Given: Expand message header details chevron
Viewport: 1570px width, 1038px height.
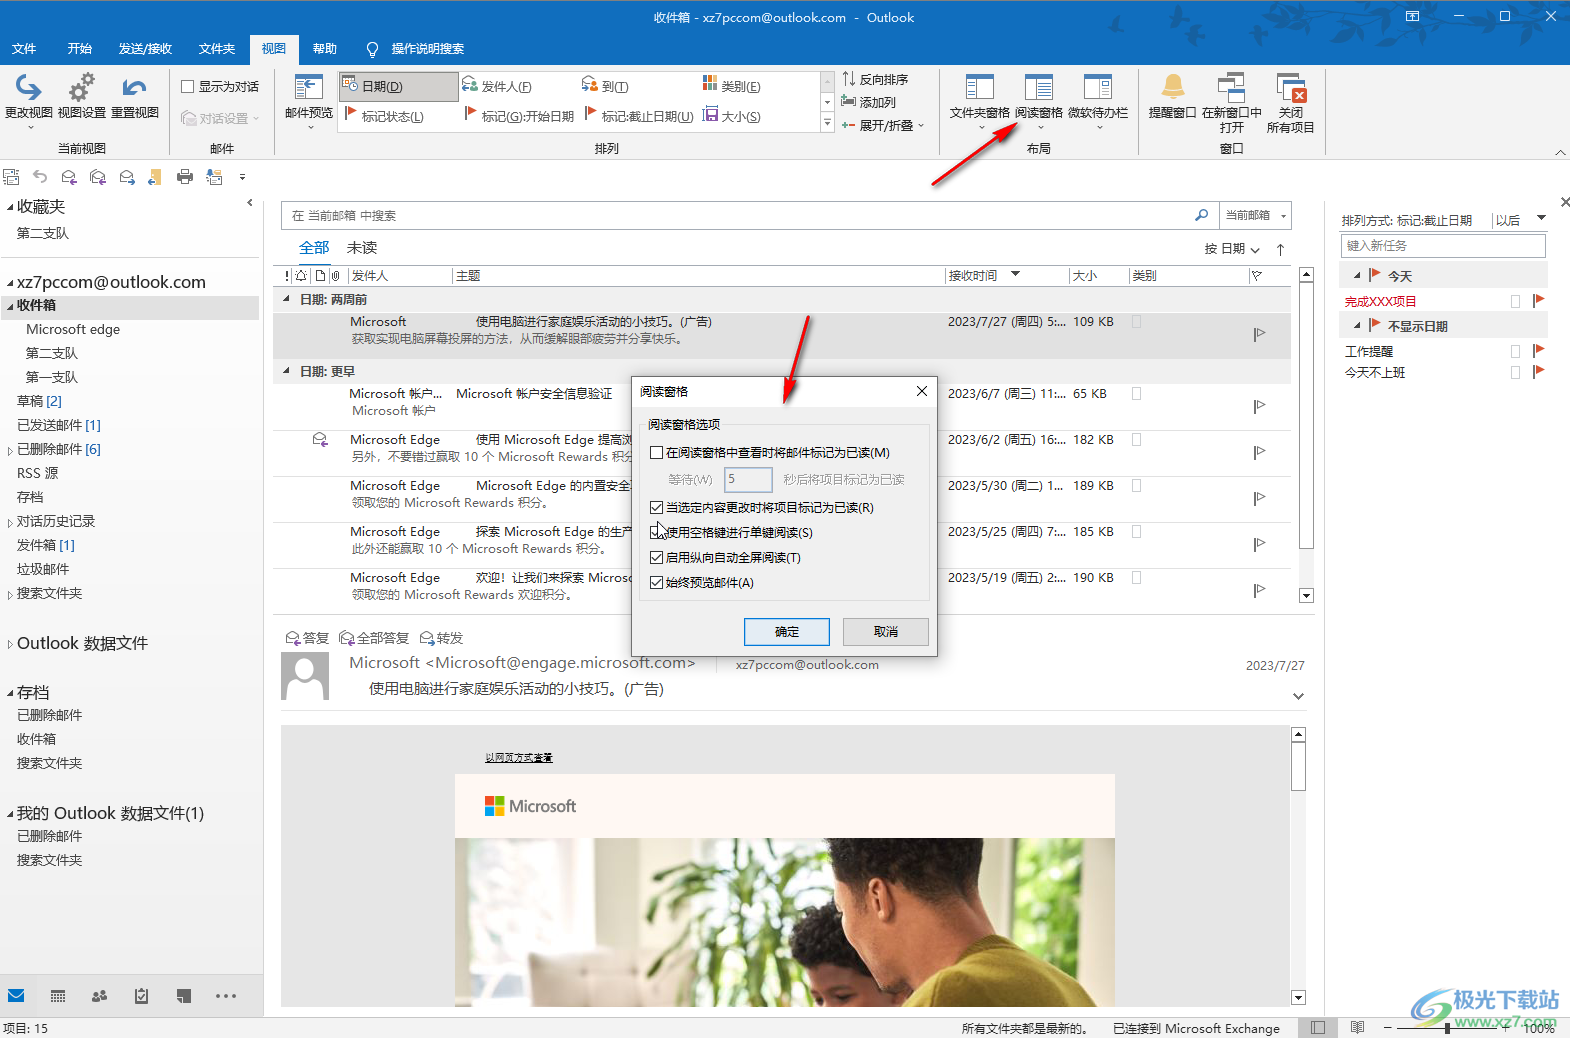Looking at the screenshot, I should pos(1298,696).
